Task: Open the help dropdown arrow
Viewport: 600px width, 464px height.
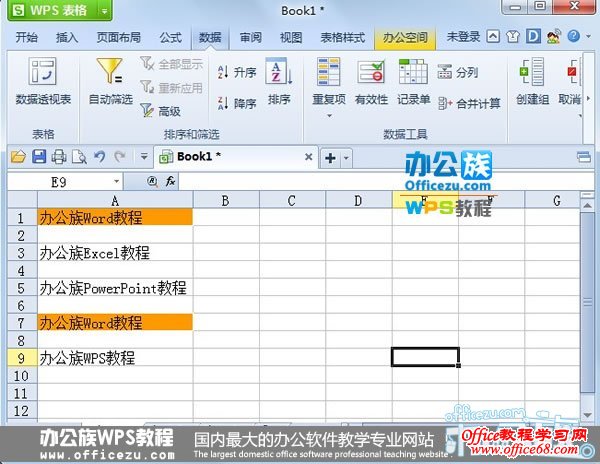Action: tap(588, 37)
